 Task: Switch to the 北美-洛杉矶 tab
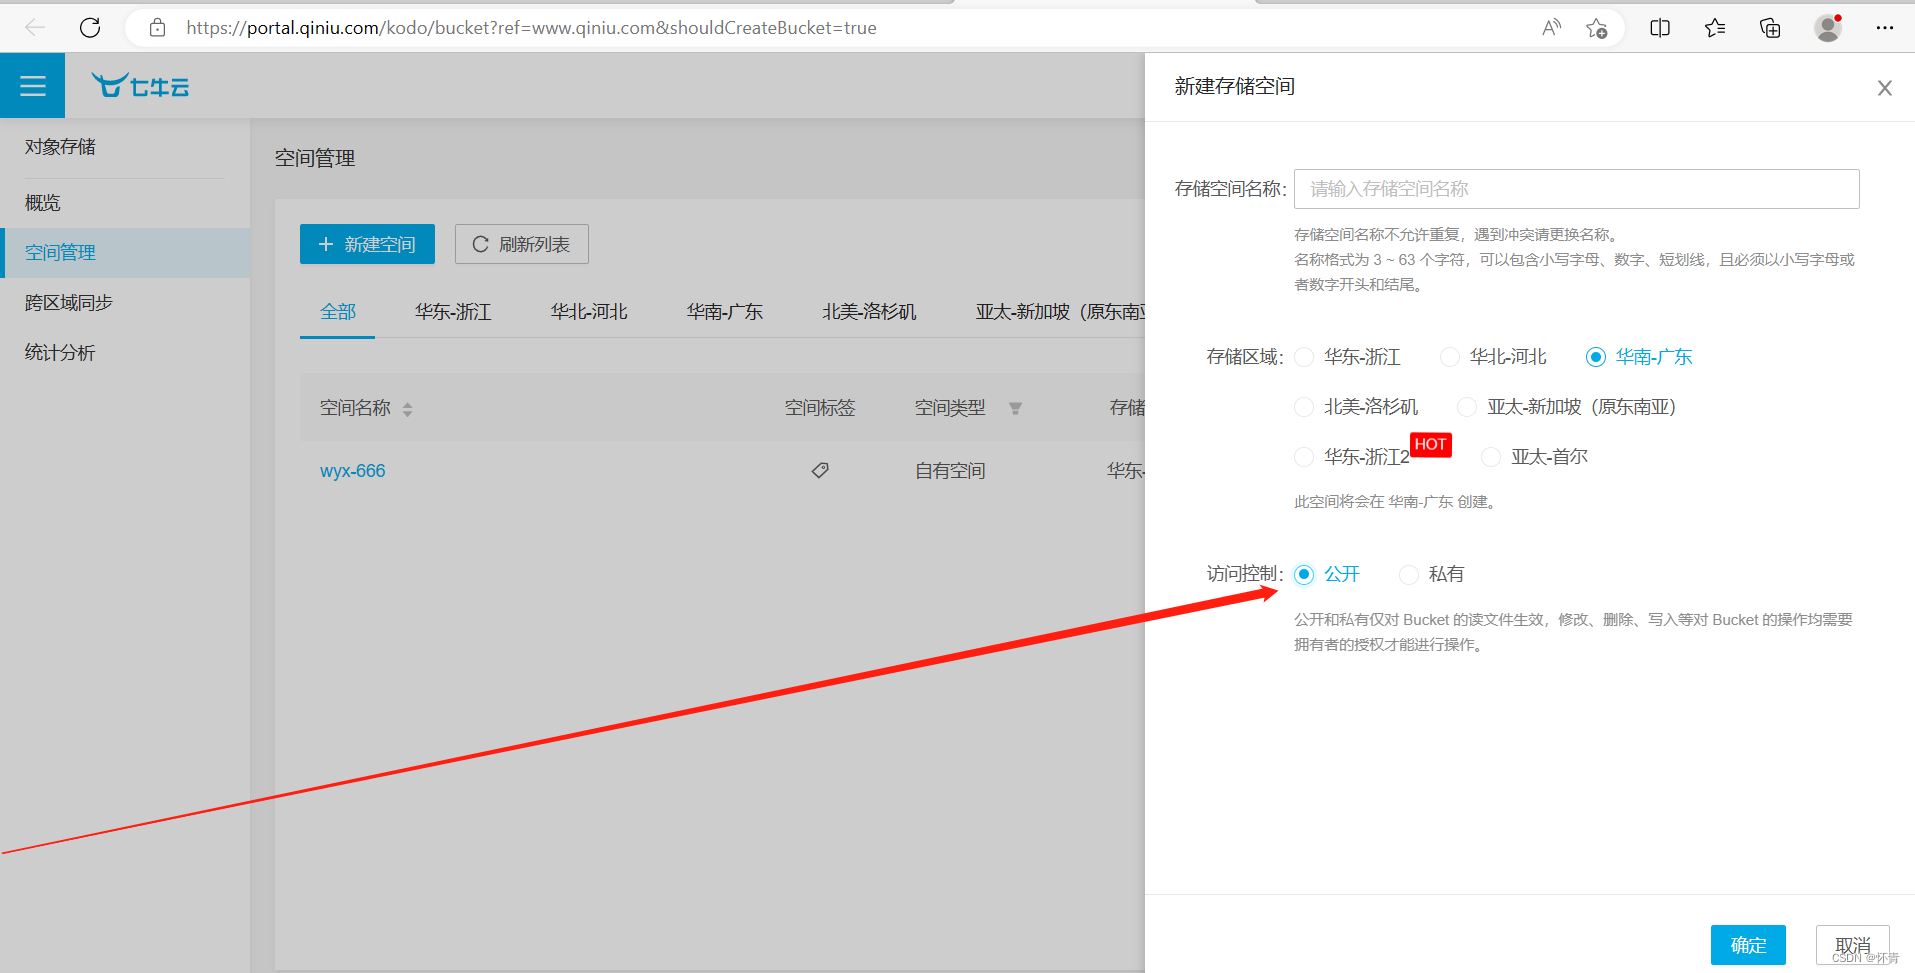(868, 311)
